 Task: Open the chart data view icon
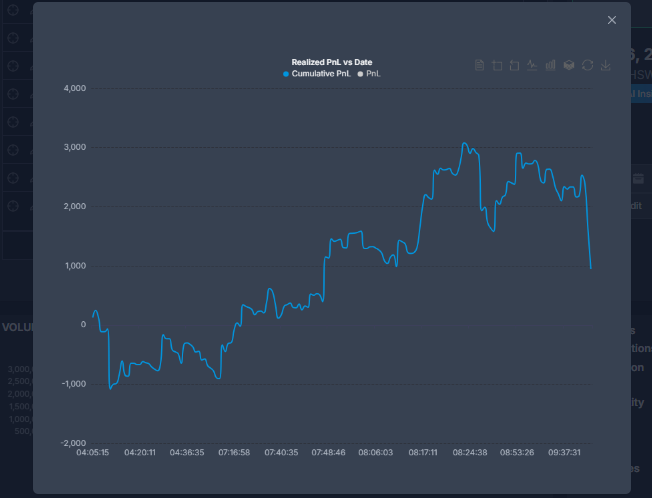tap(479, 65)
